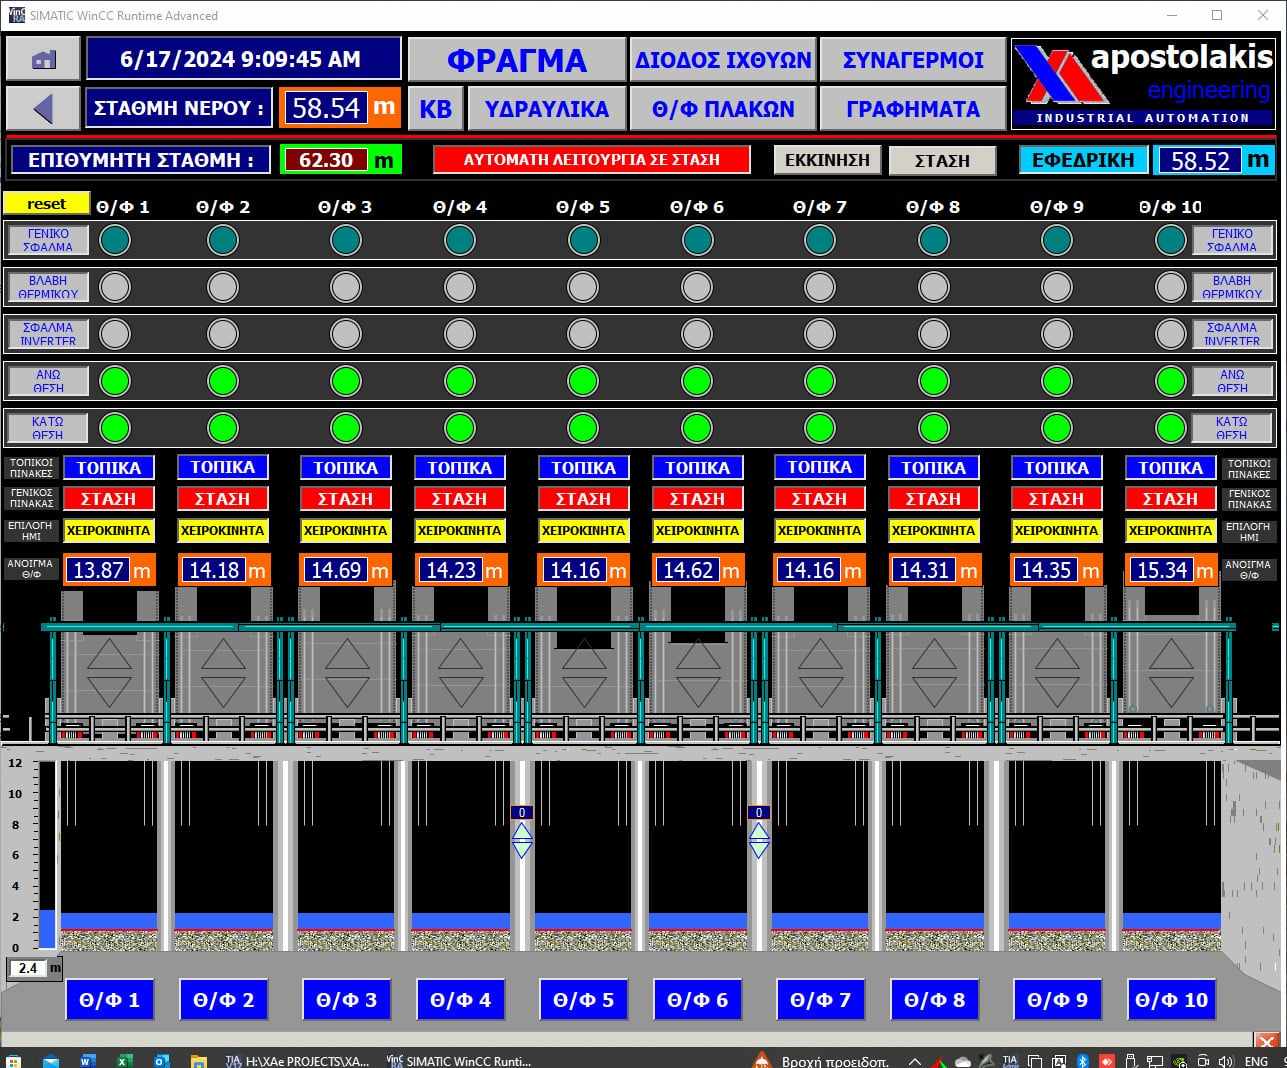Click the up arrow on left pillar stepper
The height and width of the screenshot is (1068, 1287).
coord(521,832)
